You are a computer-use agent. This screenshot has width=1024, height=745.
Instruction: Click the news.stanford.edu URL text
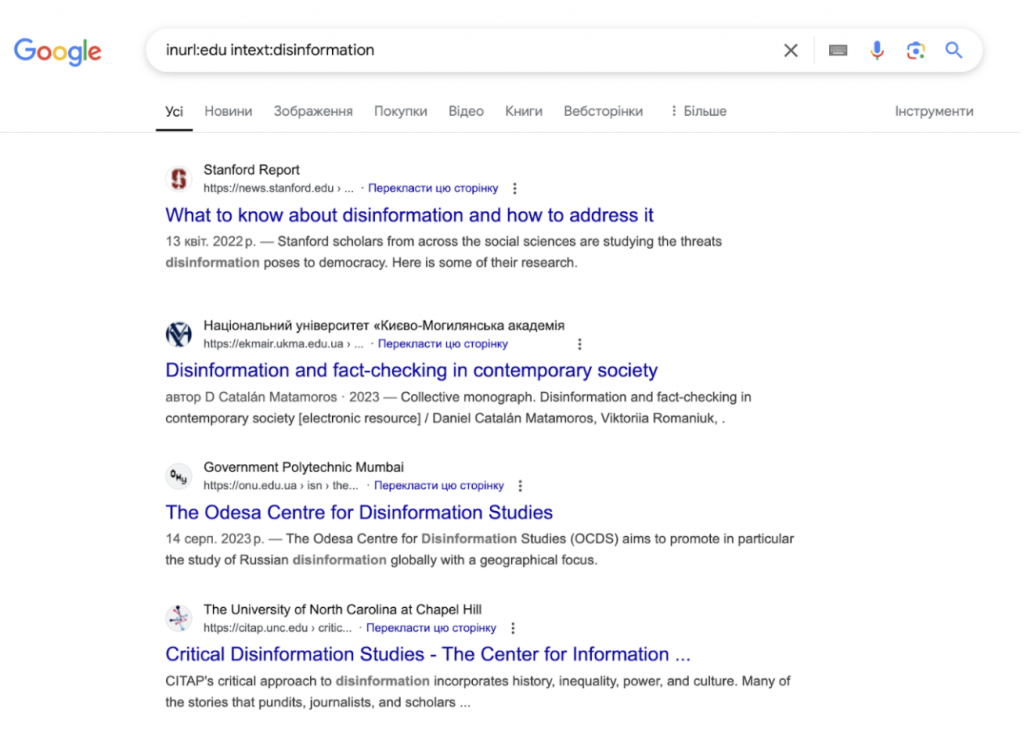tap(278, 188)
